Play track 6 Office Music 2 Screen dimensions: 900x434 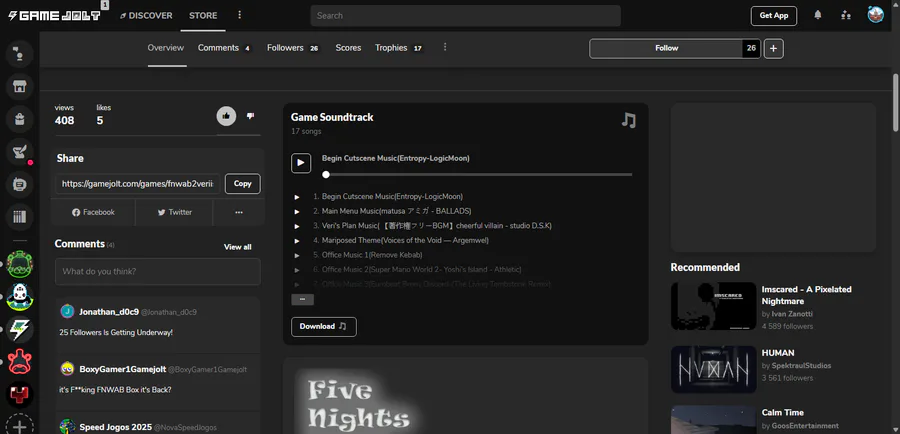pos(297,270)
